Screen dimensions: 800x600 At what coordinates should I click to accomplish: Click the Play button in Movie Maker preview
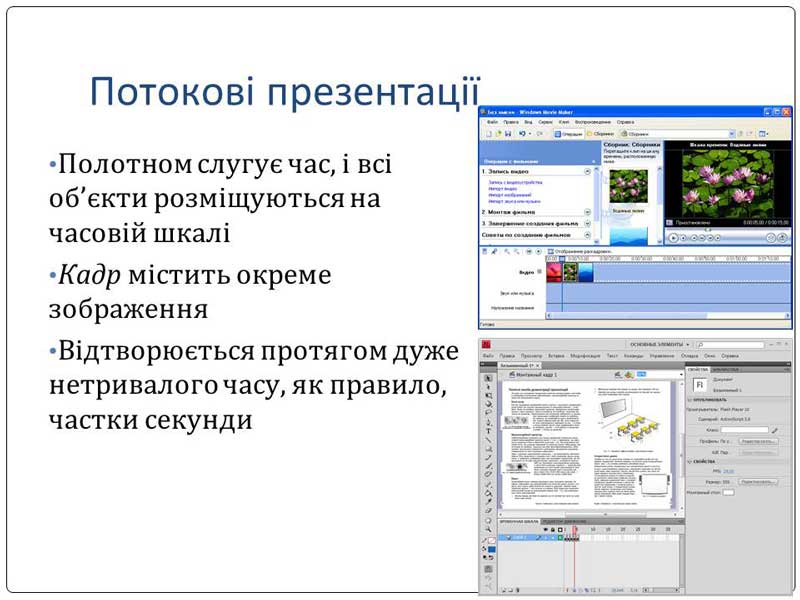point(673,238)
